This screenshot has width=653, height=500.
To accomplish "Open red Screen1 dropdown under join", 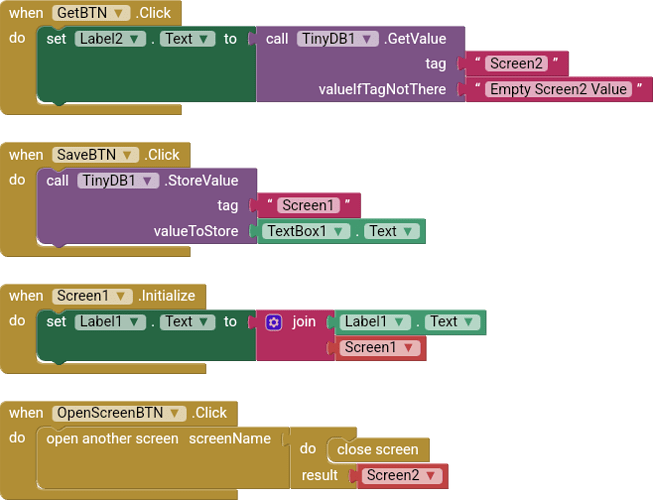I will (x=380, y=348).
